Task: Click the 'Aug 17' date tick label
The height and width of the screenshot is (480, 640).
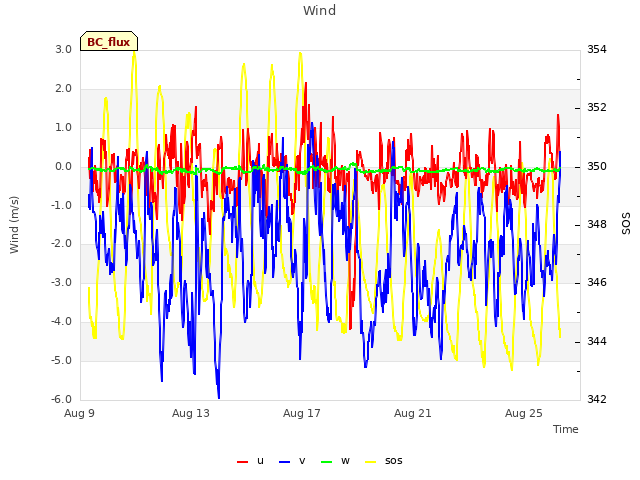Action: point(302,413)
